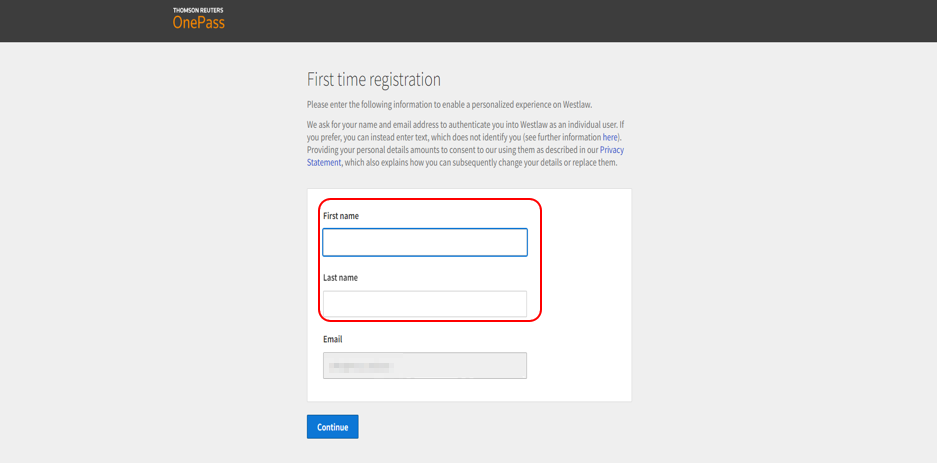Click the 'First name' field label
This screenshot has height=463, width=937.
coord(341,216)
